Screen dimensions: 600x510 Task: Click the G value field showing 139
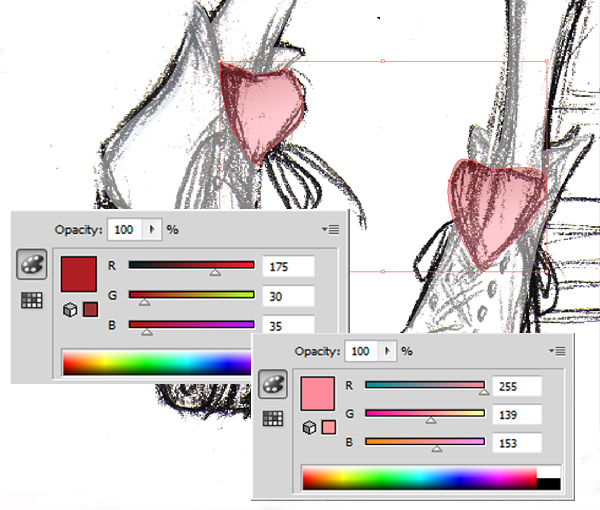coord(517,415)
